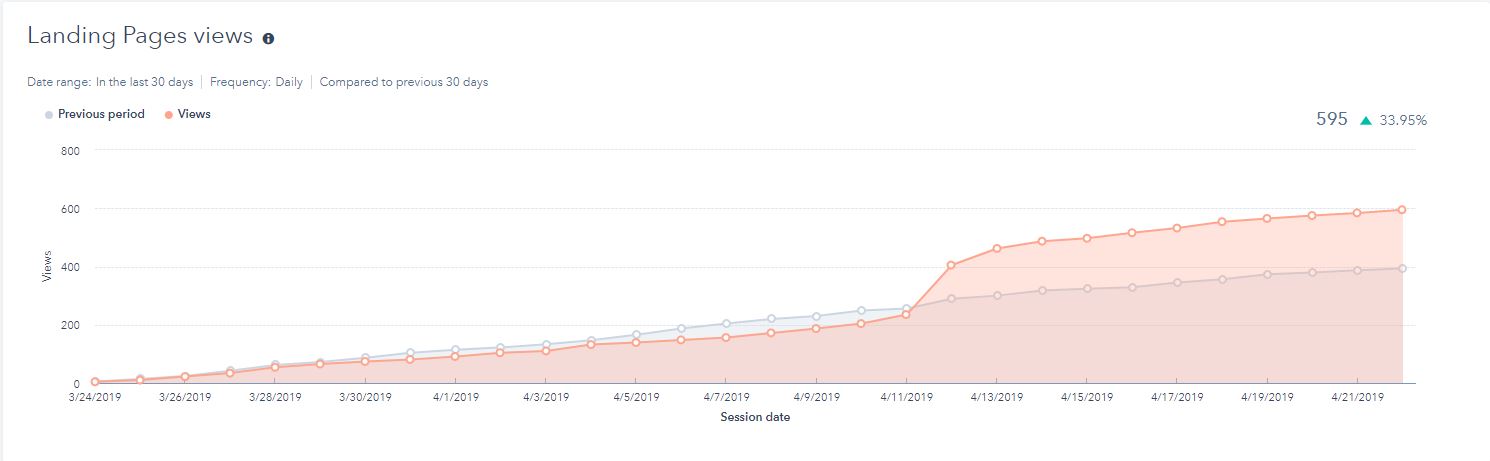
Task: Click the green upward trend triangle icon
Action: 1366,120
